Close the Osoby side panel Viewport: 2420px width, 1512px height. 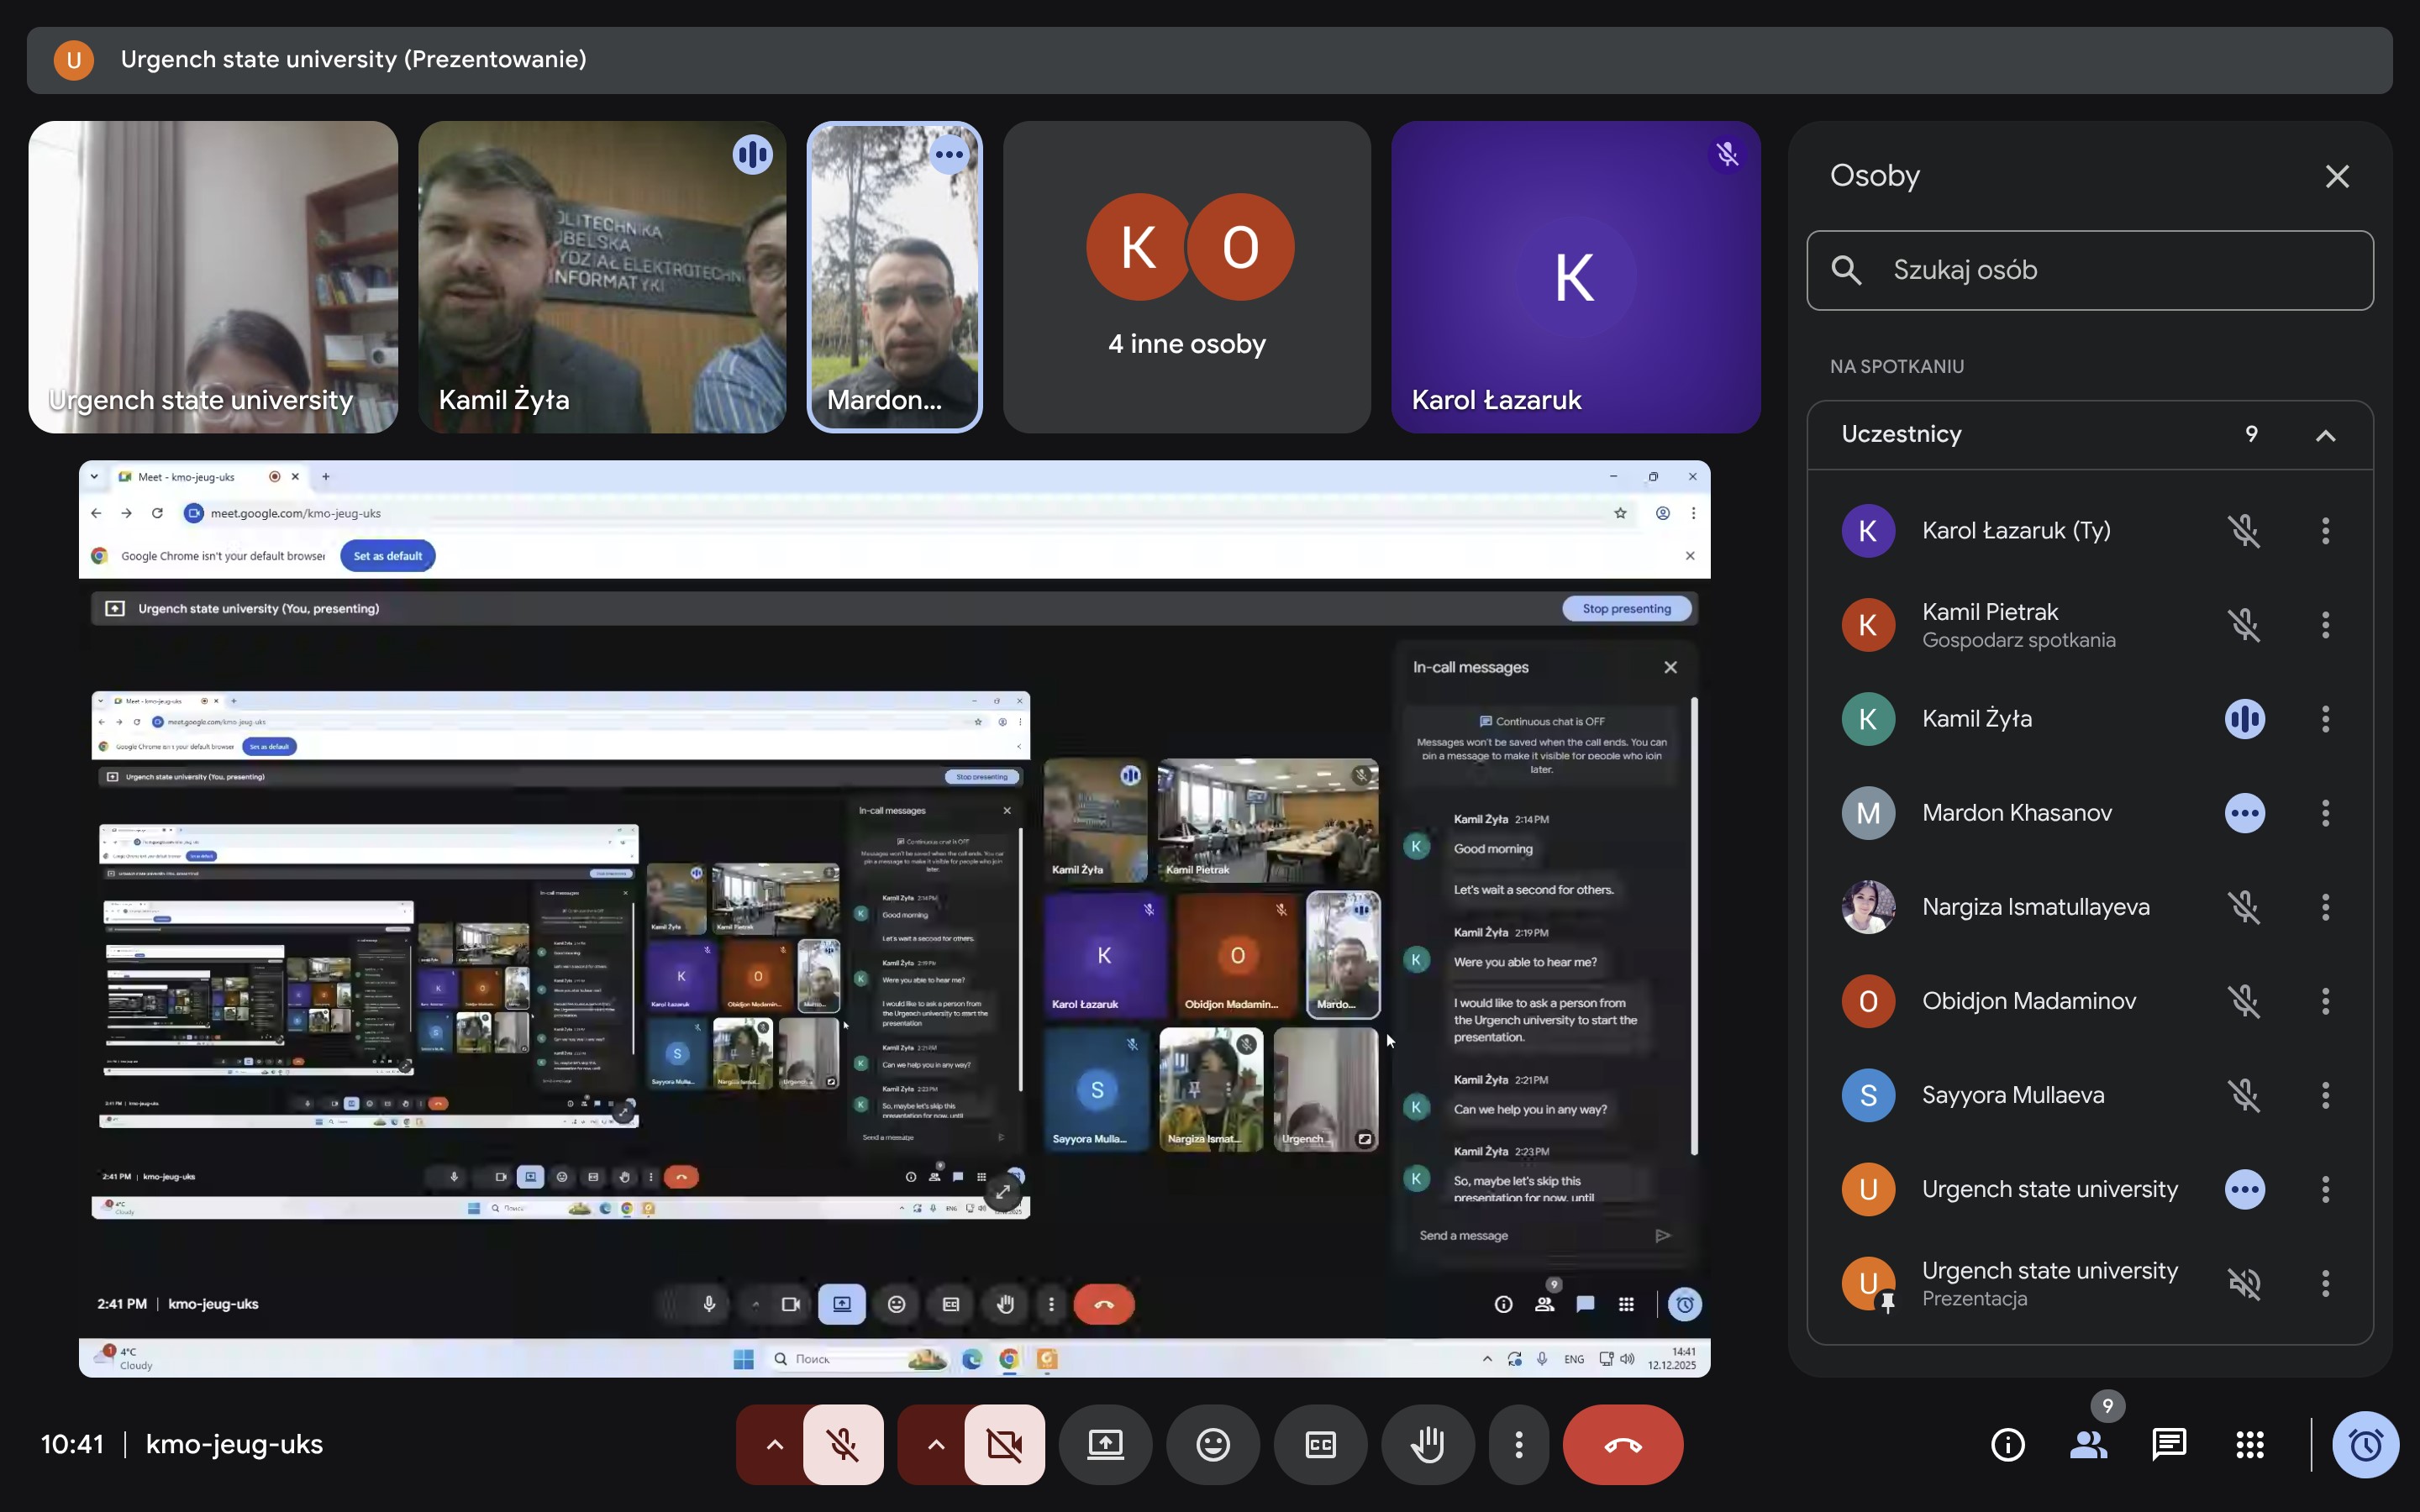pyautogui.click(x=2336, y=177)
